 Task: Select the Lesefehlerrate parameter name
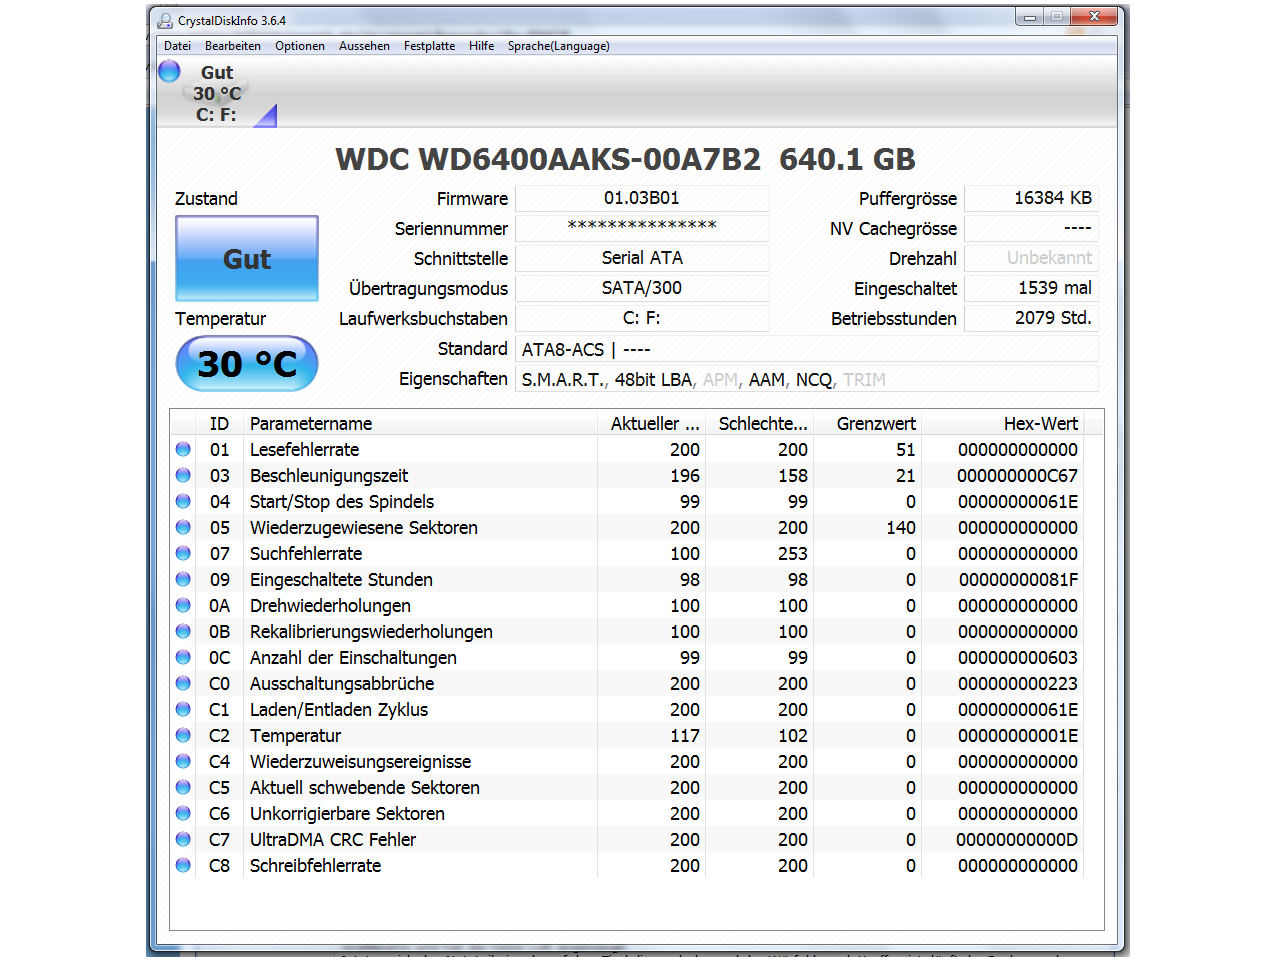pyautogui.click(x=304, y=450)
